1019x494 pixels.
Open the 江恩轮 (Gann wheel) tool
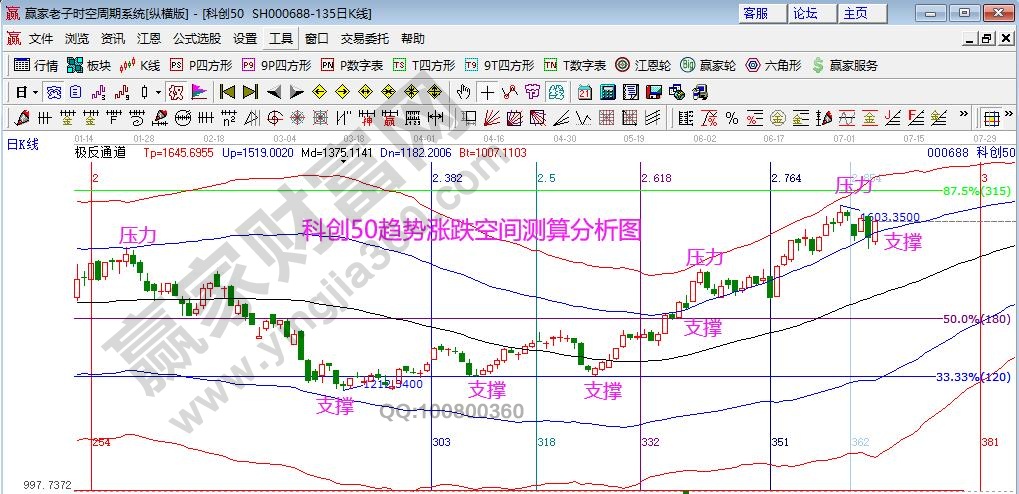point(643,65)
